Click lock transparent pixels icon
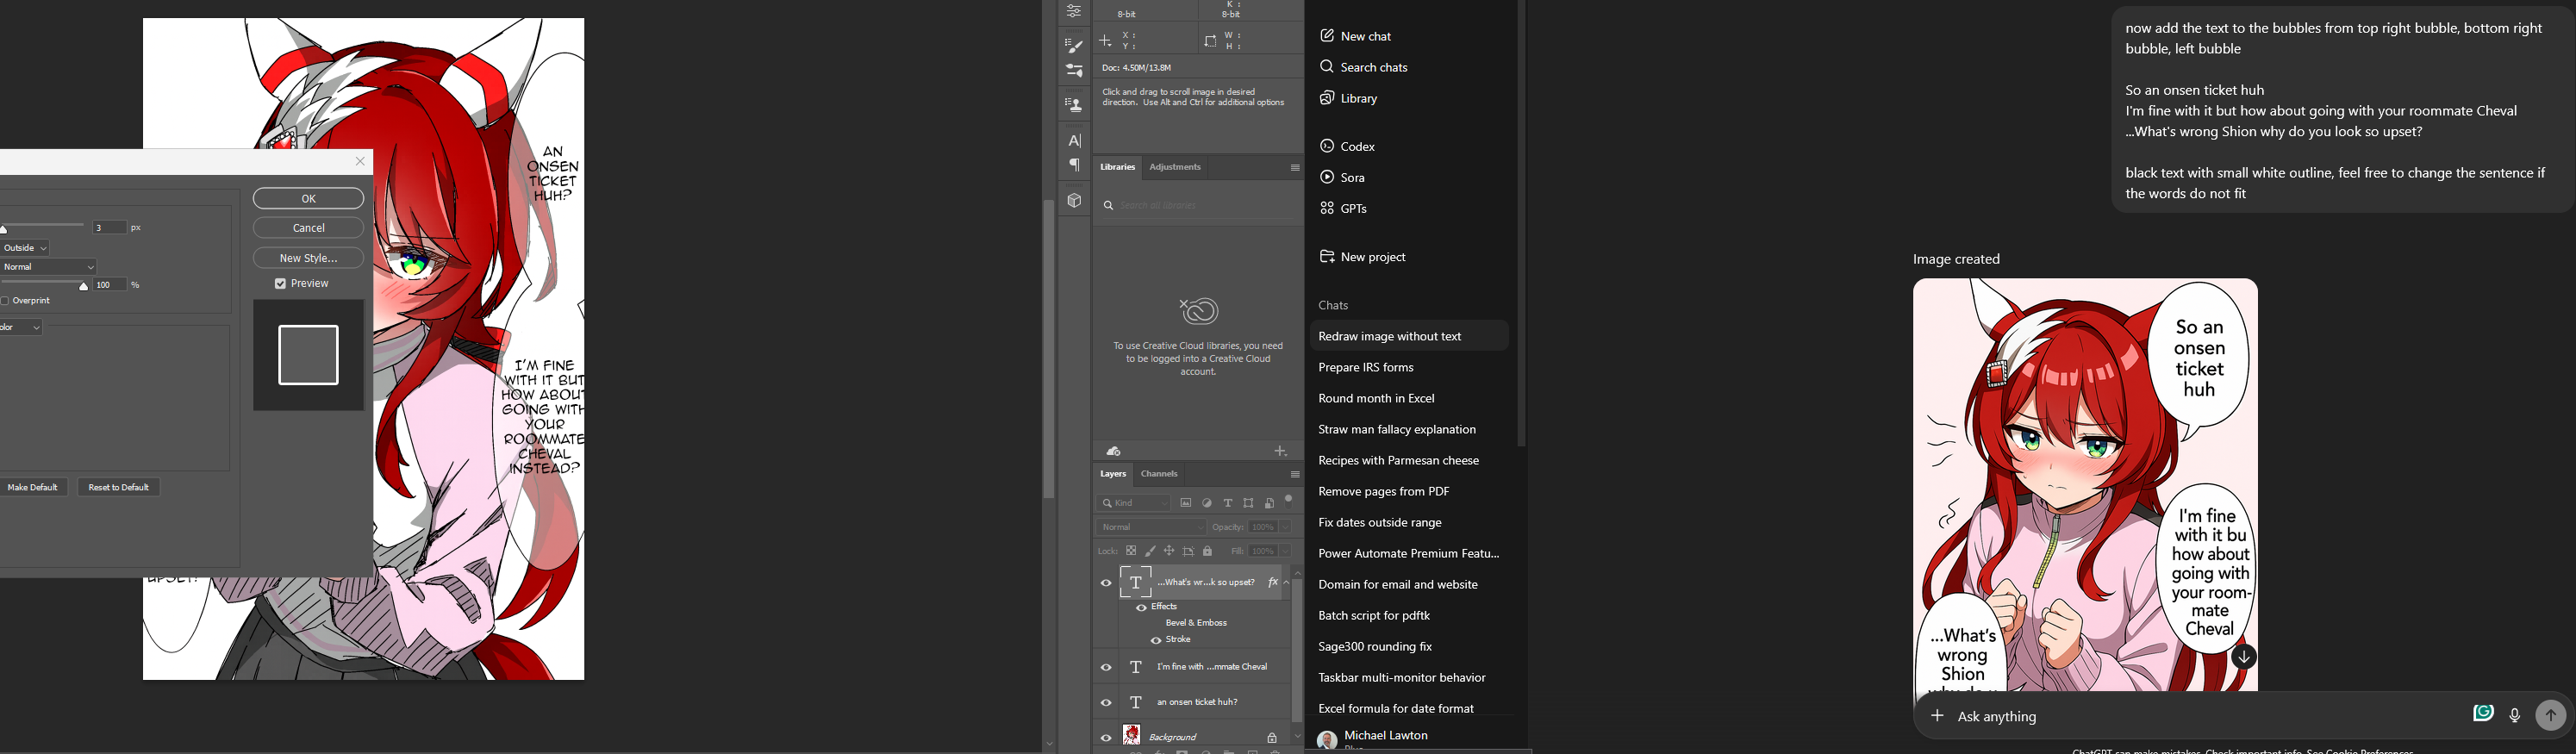The width and height of the screenshot is (2576, 754). pyautogui.click(x=1131, y=551)
